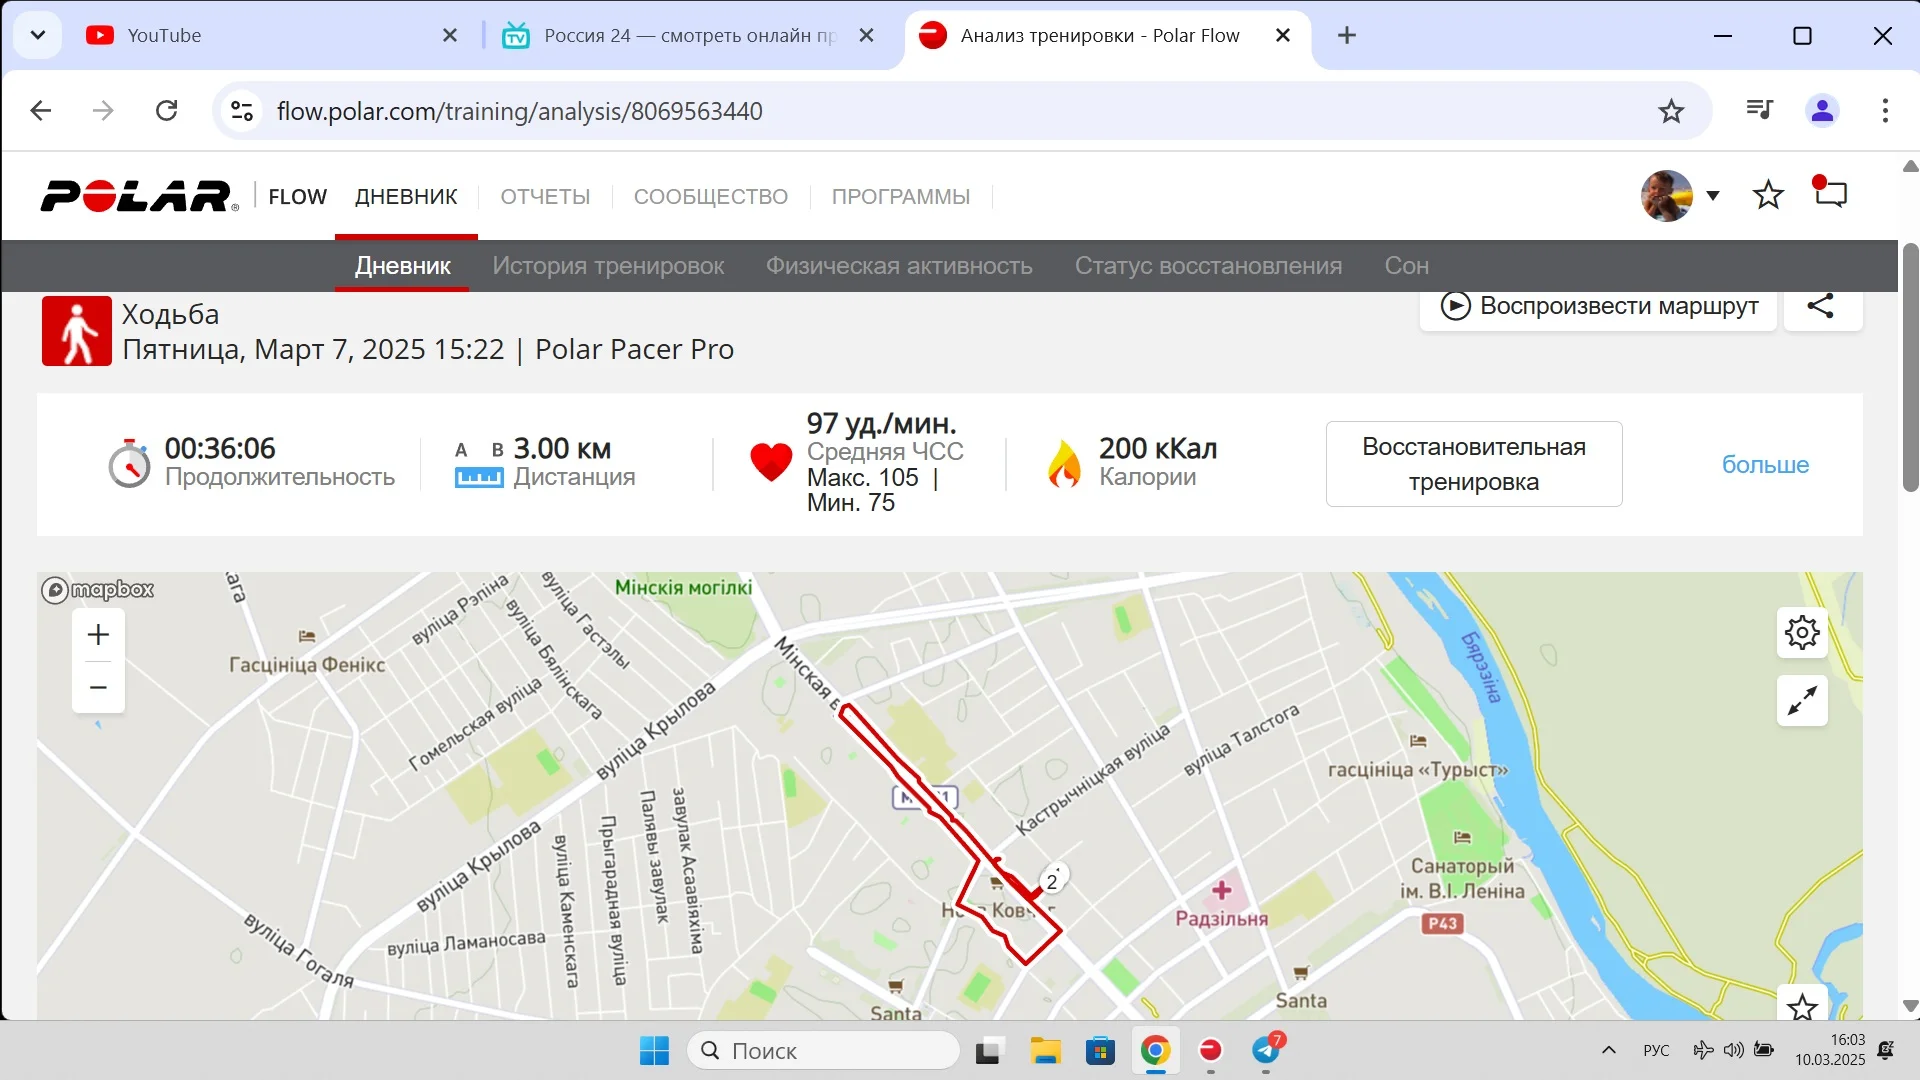Switch to История тренировок tab

click(608, 266)
